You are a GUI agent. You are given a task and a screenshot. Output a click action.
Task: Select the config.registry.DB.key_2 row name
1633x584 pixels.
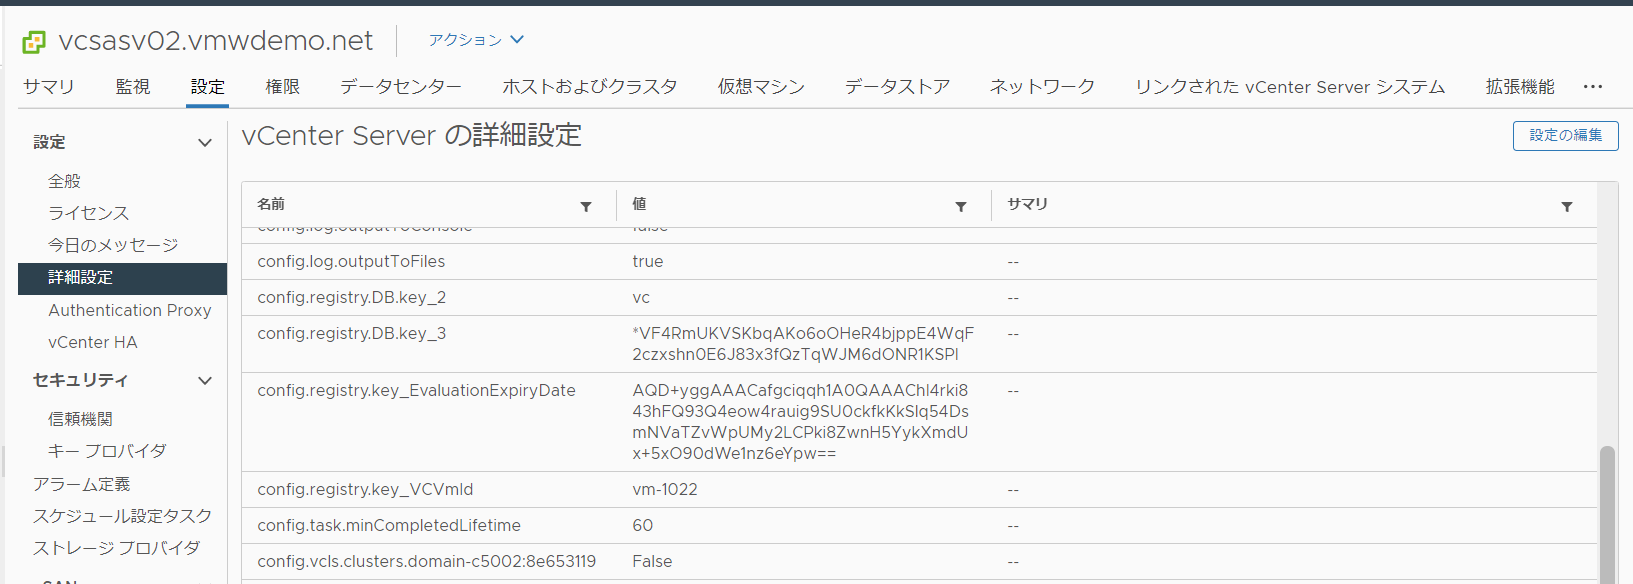(352, 297)
